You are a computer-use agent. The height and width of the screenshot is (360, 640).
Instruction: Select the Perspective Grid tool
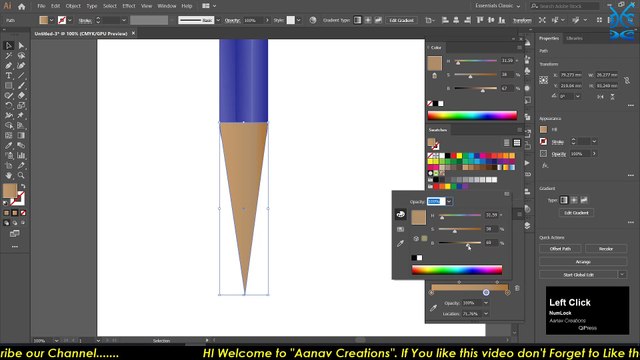(21, 125)
